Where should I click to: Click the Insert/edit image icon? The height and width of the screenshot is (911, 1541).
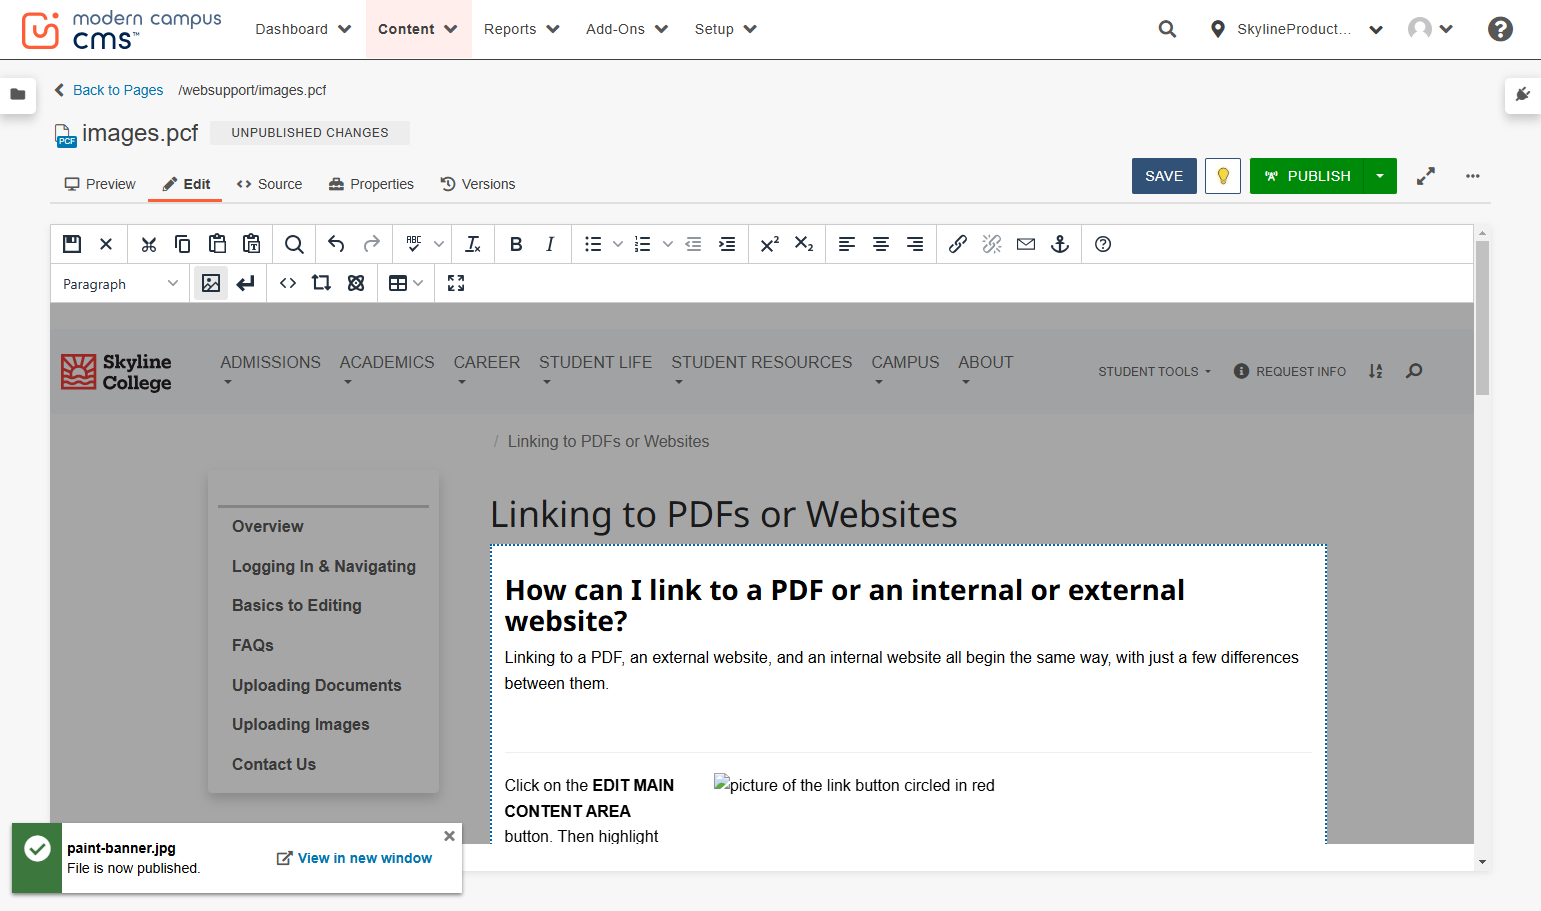[x=211, y=283]
